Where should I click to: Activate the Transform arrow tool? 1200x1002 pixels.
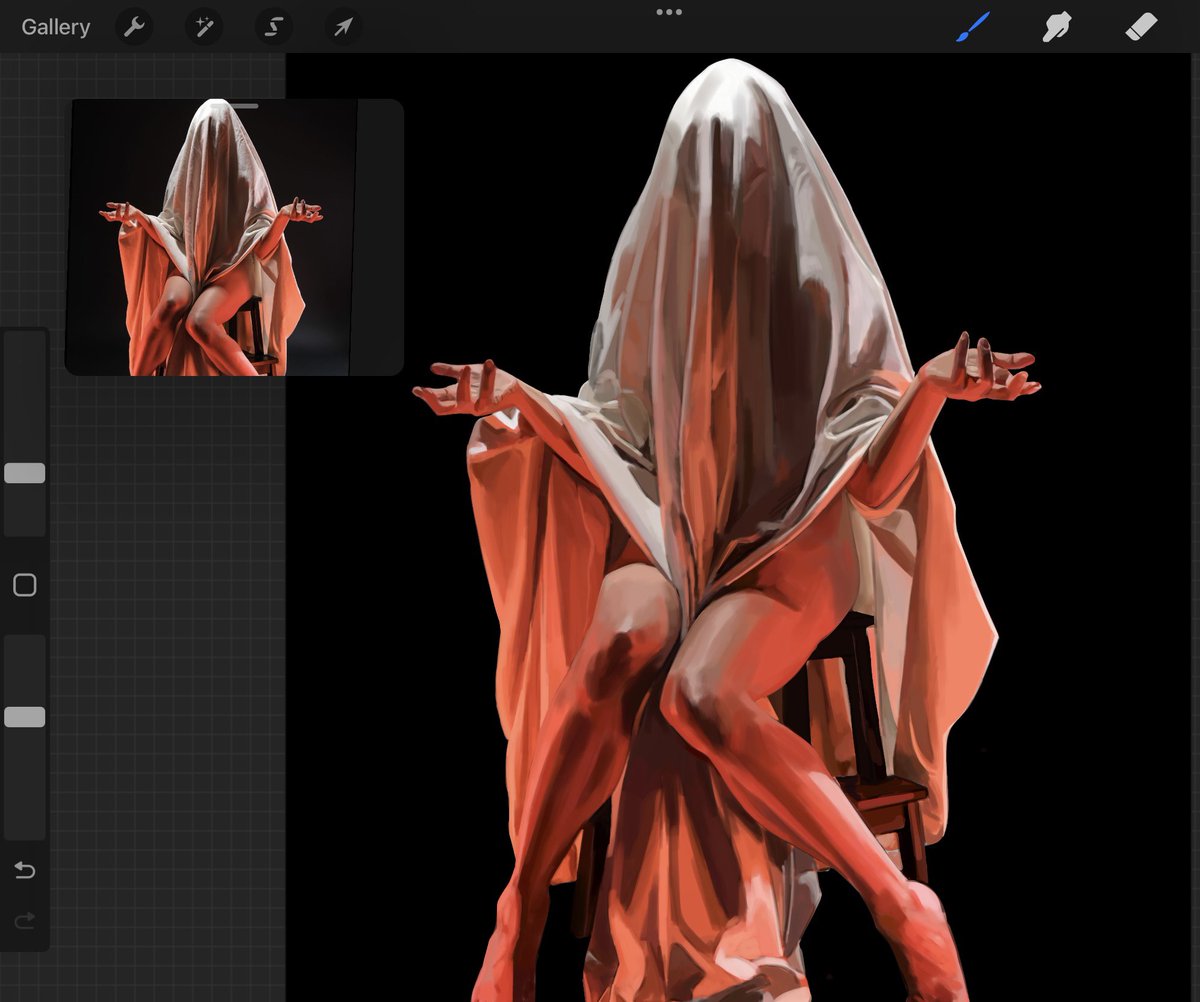click(x=343, y=27)
